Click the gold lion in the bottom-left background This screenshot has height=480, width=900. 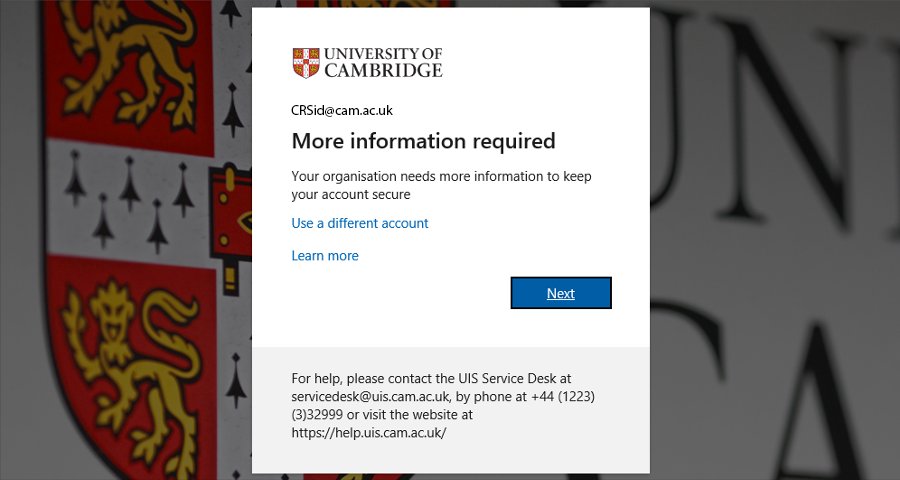coord(133,367)
